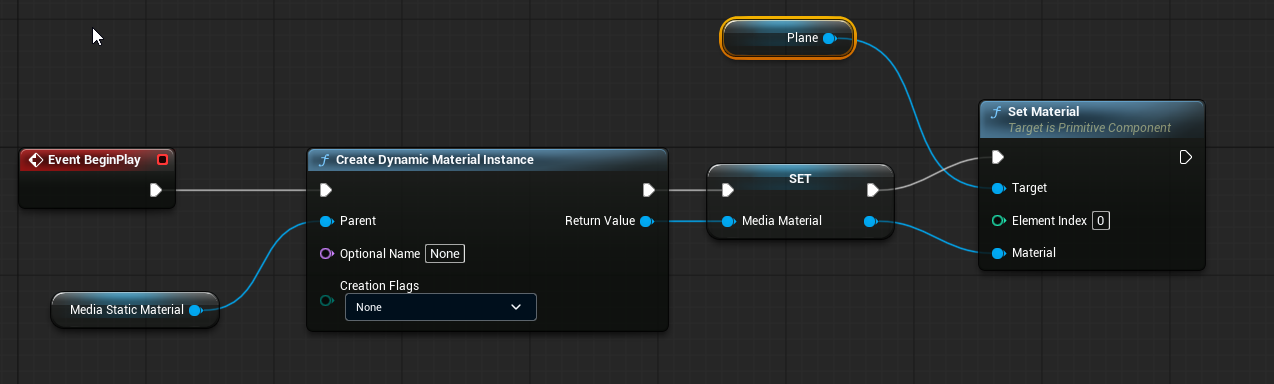Click the Creation Flags label

(x=379, y=285)
